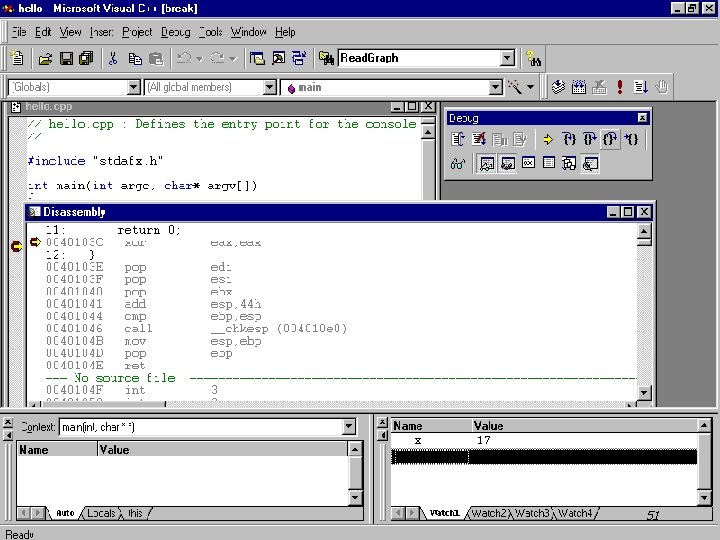This screenshot has width=720, height=540.
Task: Click the Undo arrow icon
Action: click(x=185, y=58)
